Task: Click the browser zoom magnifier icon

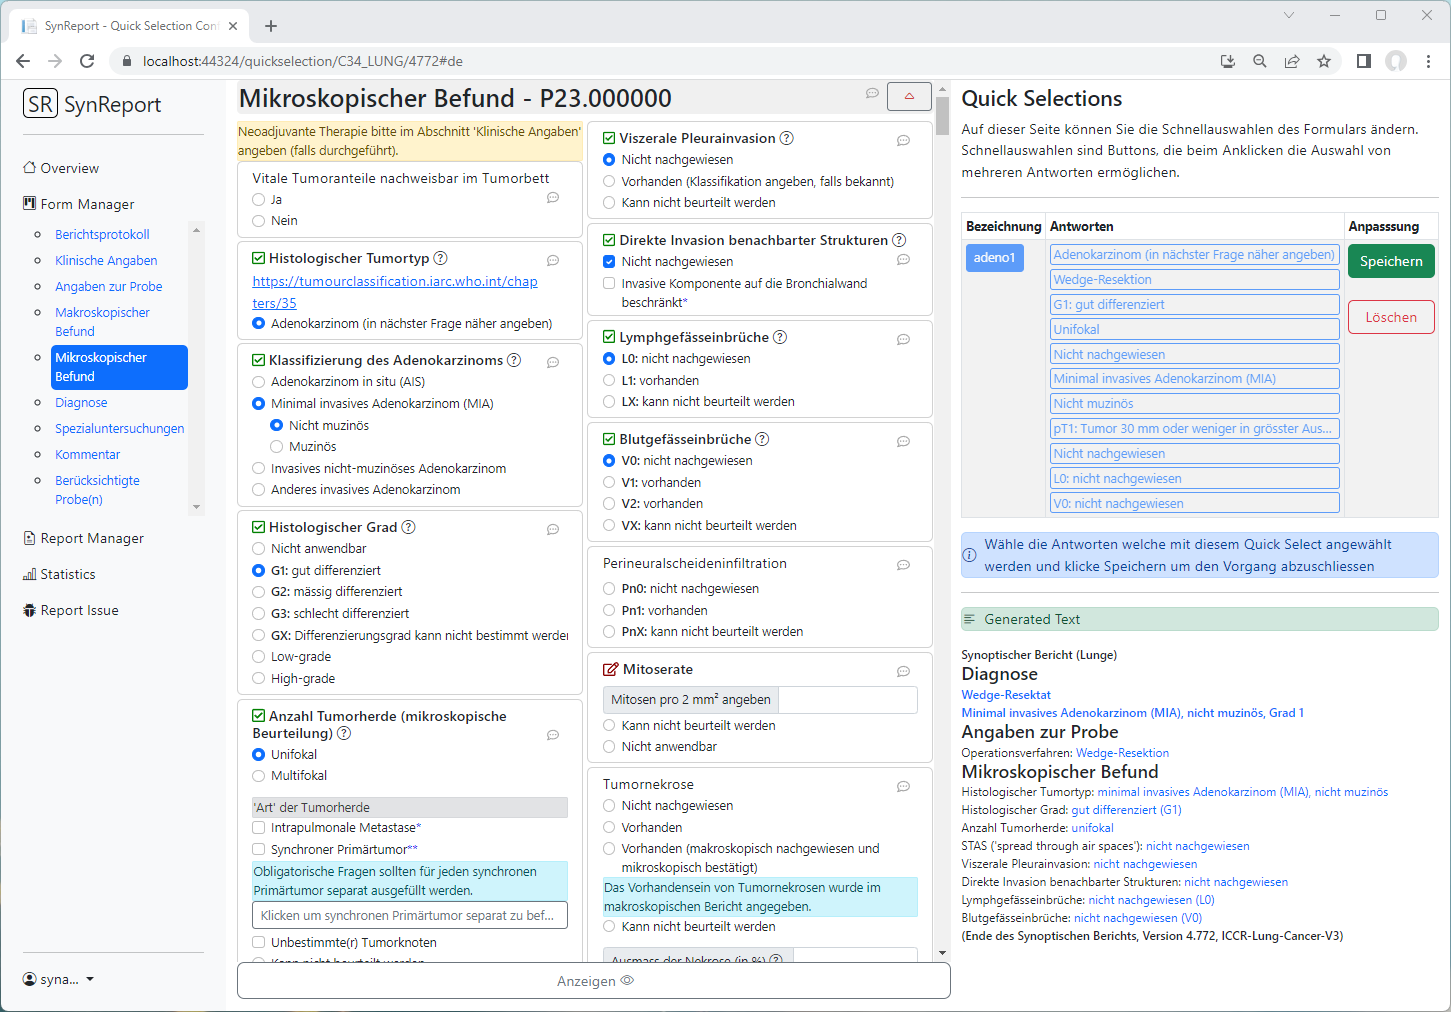Action: click(1260, 61)
